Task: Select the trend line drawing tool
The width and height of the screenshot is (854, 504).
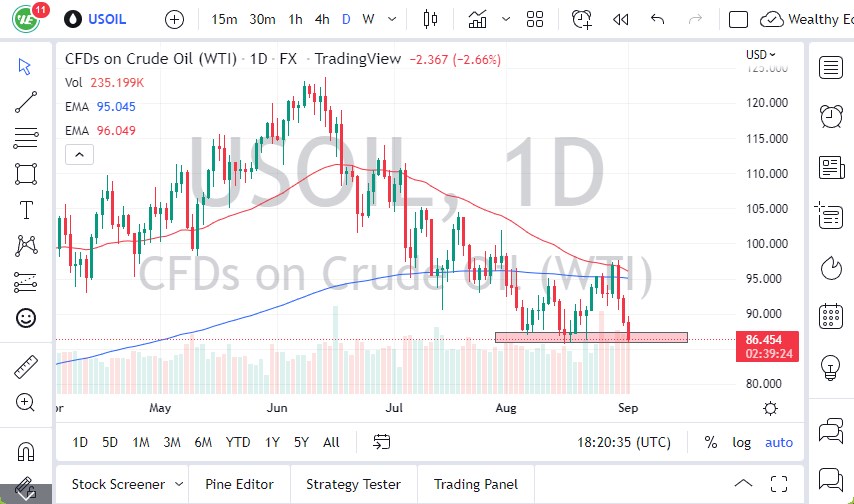Action: click(26, 101)
